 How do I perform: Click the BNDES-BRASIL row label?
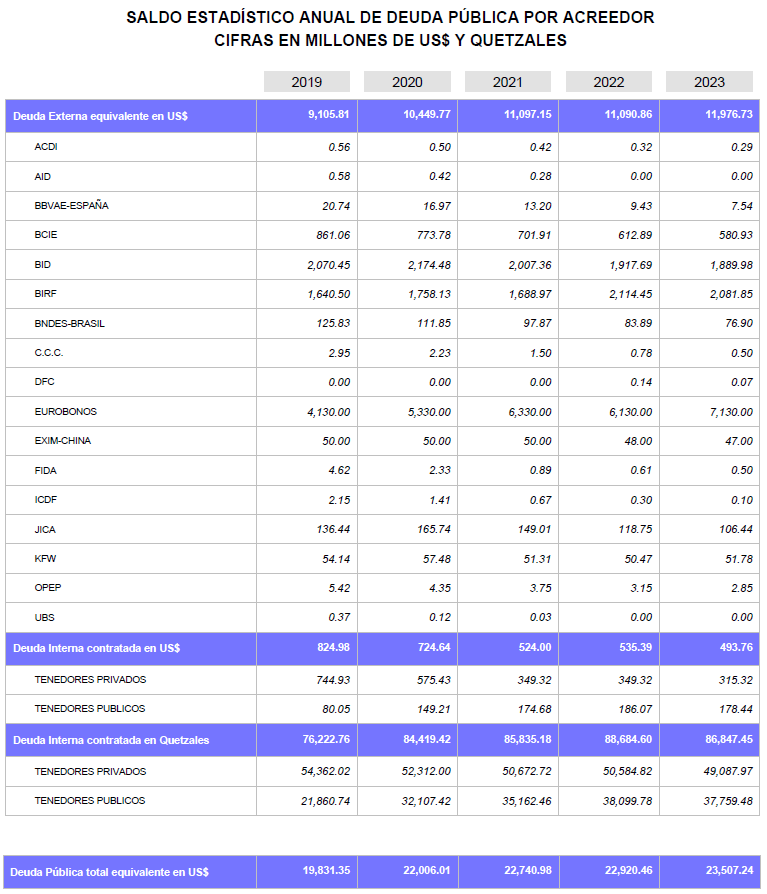pyautogui.click(x=69, y=324)
